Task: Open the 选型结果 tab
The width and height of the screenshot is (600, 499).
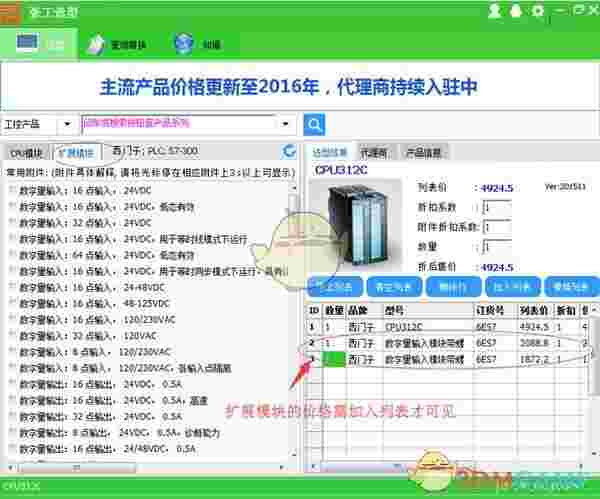Action: pyautogui.click(x=329, y=153)
